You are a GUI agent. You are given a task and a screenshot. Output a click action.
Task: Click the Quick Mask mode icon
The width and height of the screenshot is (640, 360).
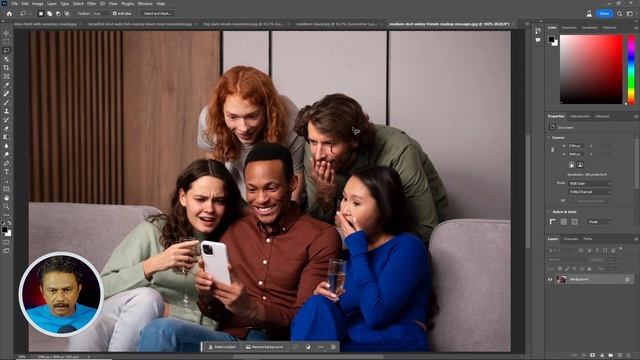click(6, 242)
